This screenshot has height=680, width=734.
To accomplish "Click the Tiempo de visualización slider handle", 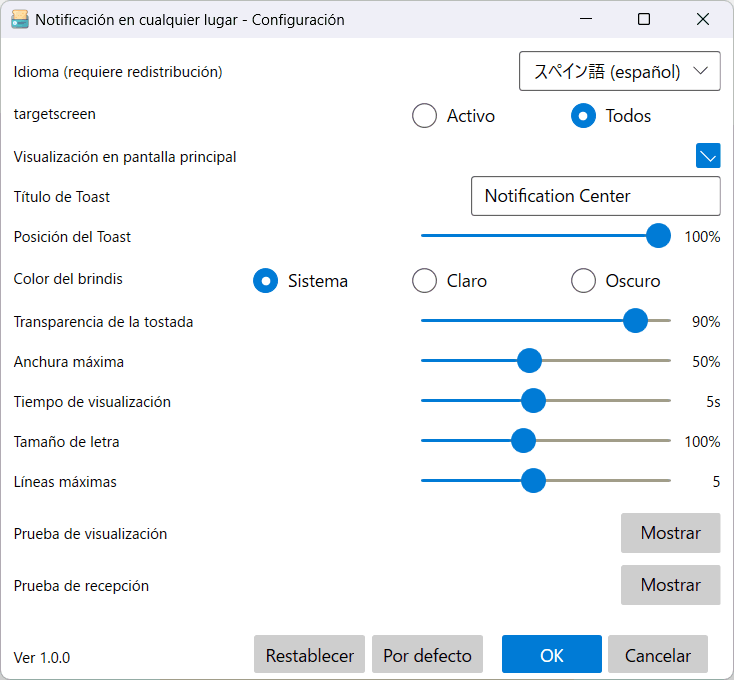I will (x=533, y=401).
